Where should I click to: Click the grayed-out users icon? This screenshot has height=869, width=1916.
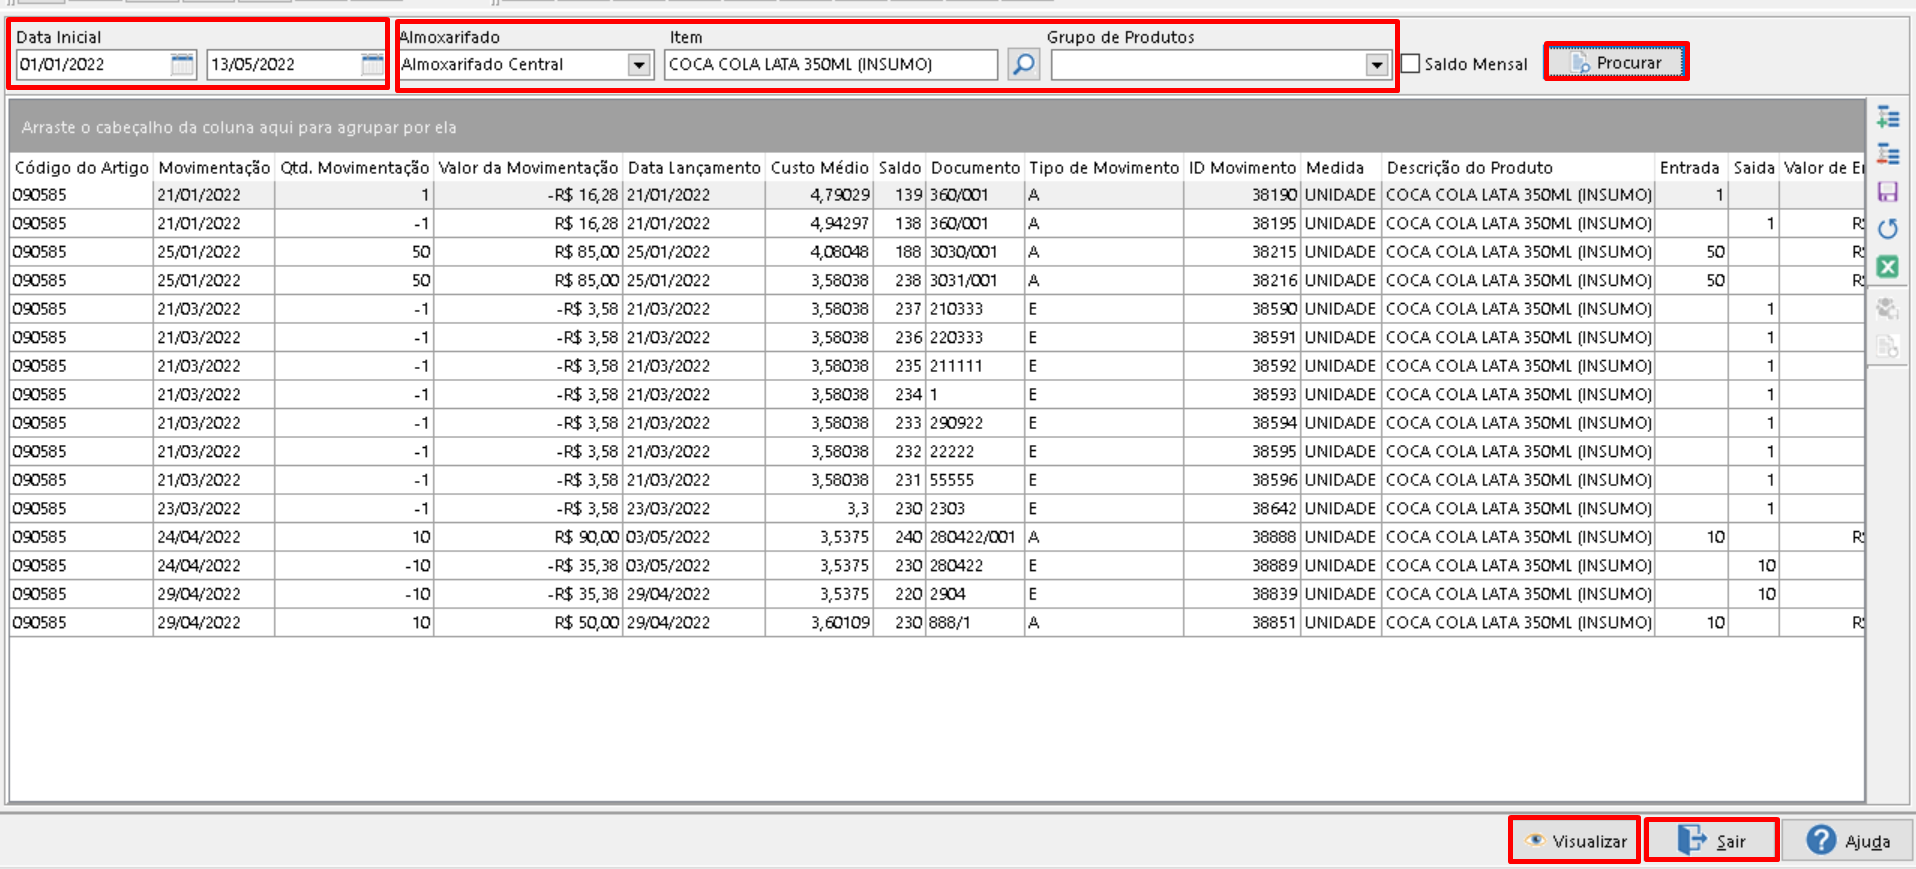(x=1887, y=308)
